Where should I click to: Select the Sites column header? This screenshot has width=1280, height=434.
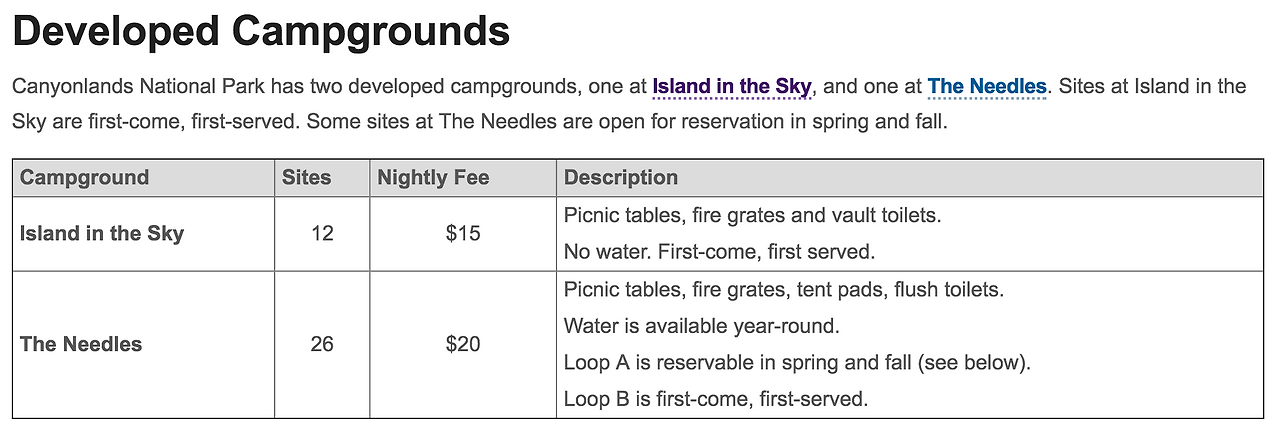pyautogui.click(x=306, y=178)
